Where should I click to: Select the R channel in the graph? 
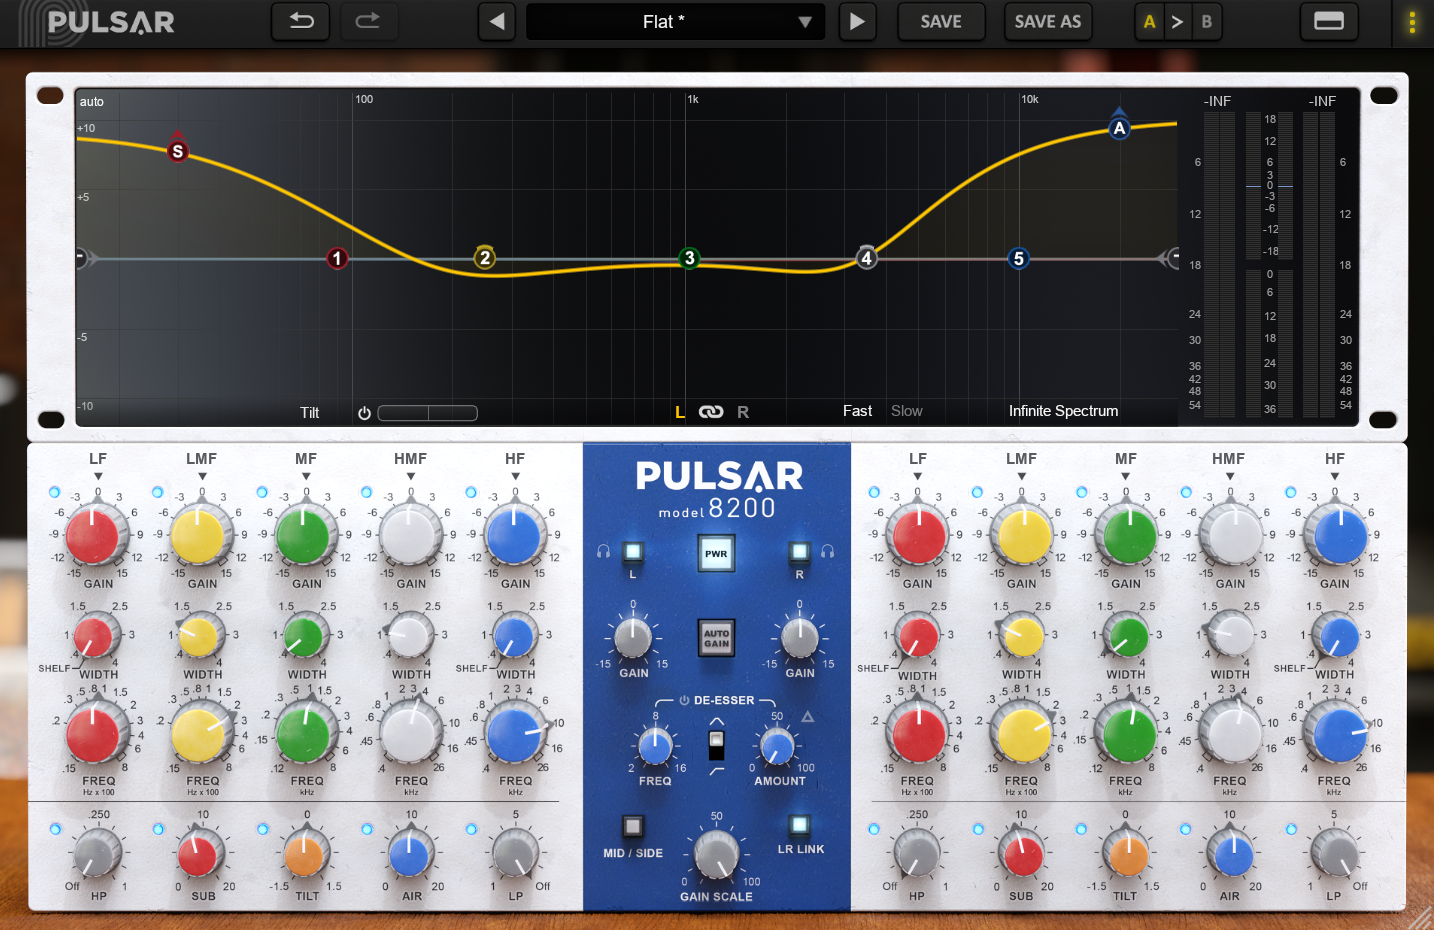[x=743, y=412]
